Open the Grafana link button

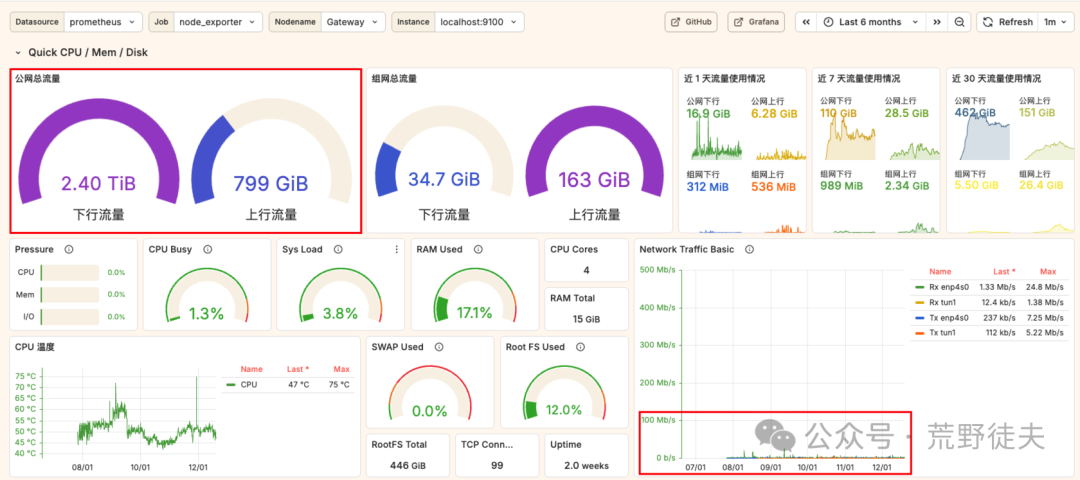coord(756,22)
